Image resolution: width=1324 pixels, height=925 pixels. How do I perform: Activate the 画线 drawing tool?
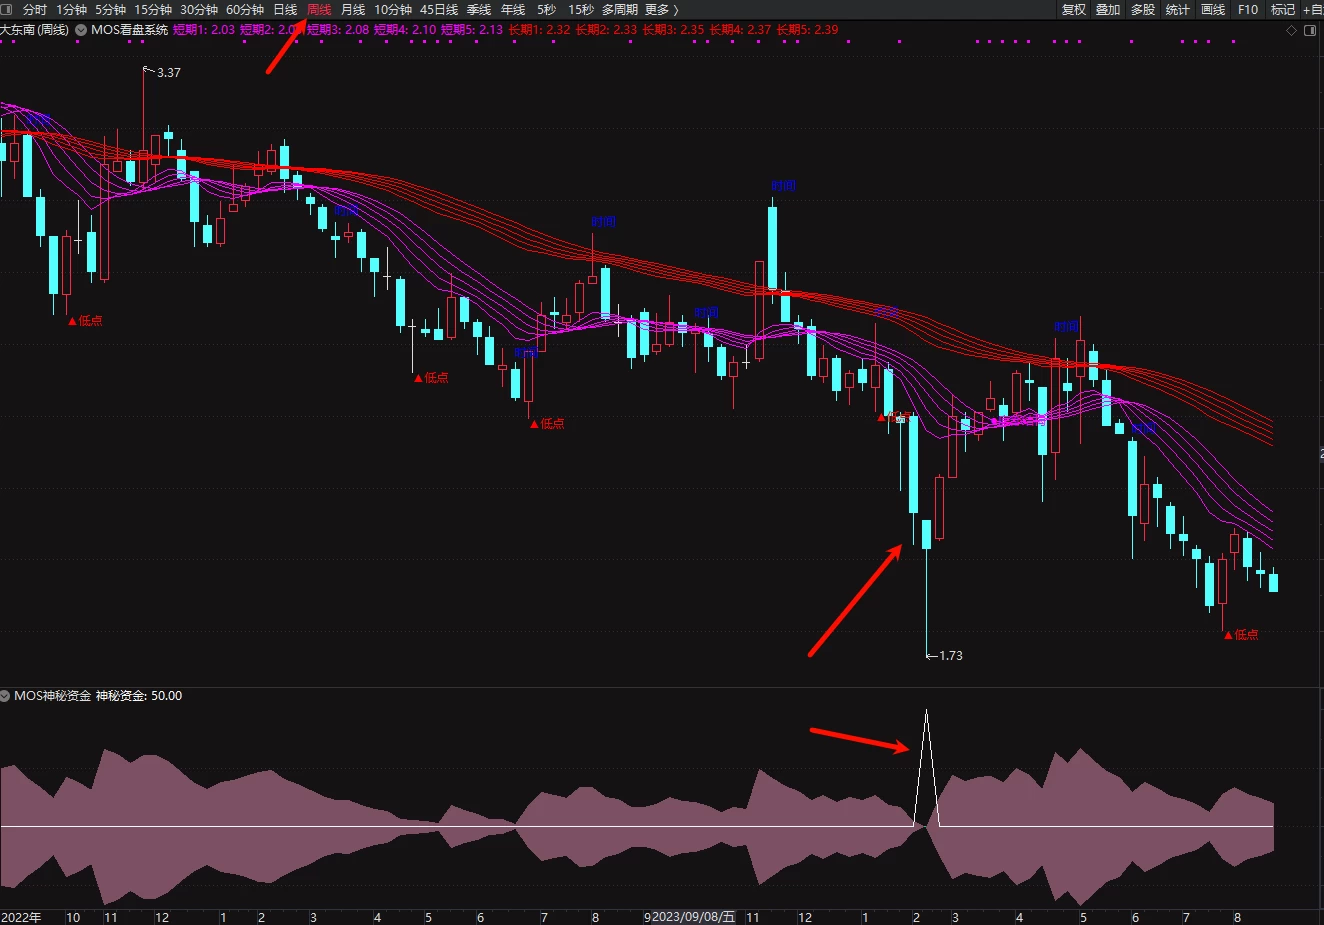tap(1213, 10)
